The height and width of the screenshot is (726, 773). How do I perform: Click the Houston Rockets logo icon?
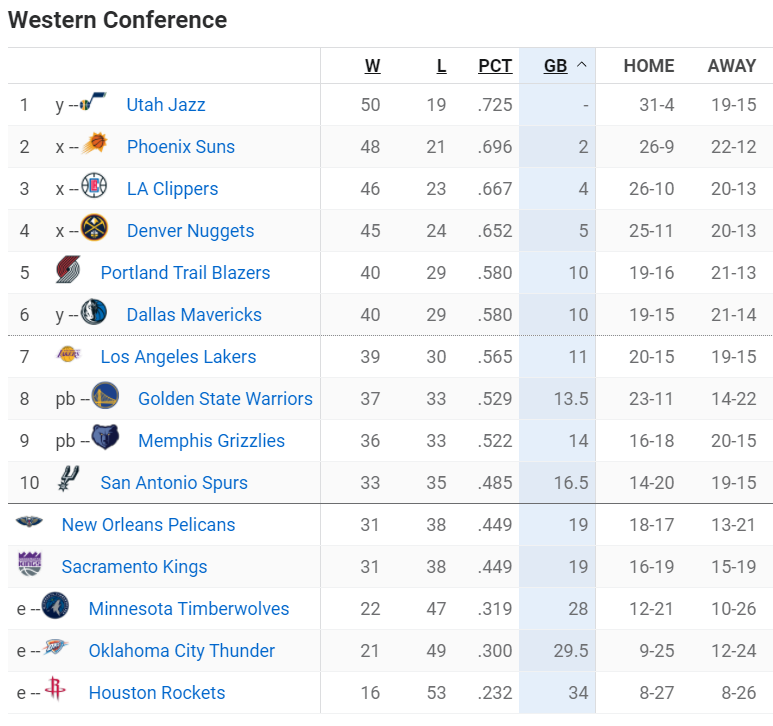point(55,689)
